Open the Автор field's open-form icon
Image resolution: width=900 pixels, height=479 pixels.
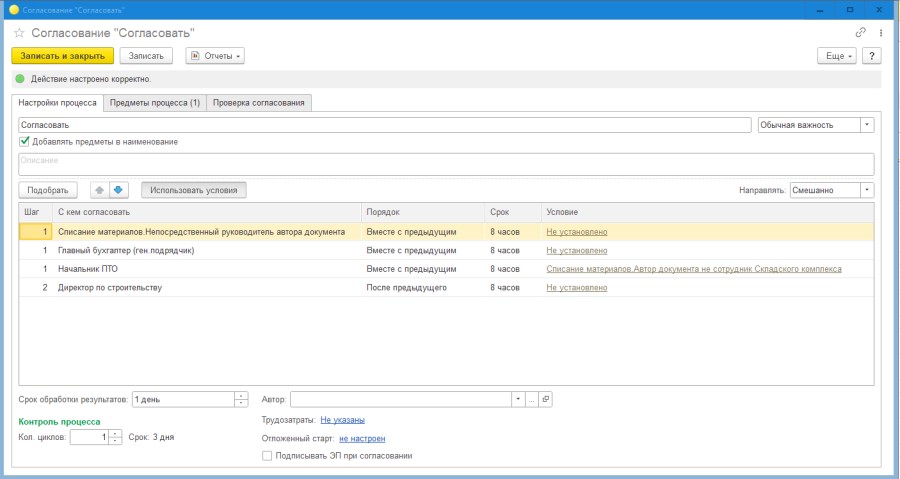pos(545,399)
